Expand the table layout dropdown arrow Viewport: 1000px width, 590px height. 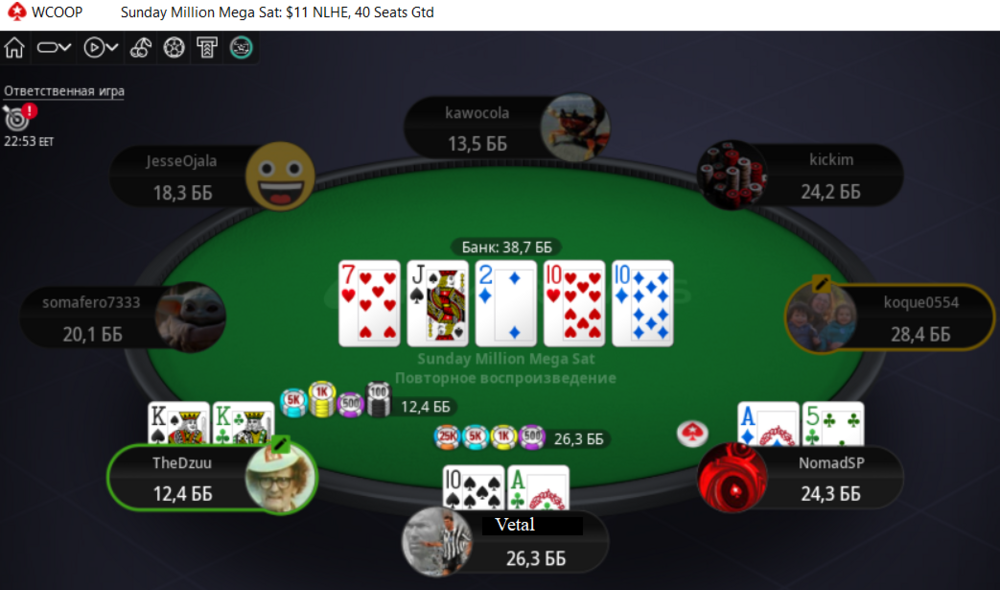[x=65, y=47]
